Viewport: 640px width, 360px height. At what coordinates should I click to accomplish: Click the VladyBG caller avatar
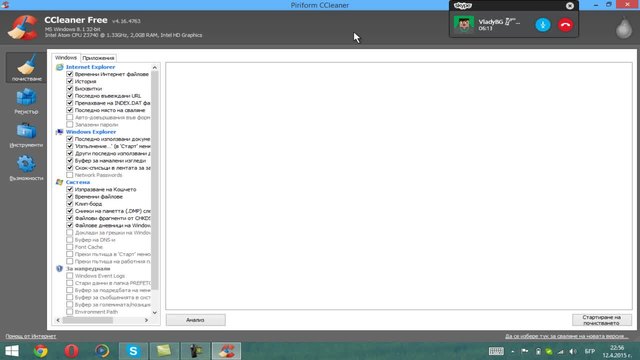click(x=464, y=25)
